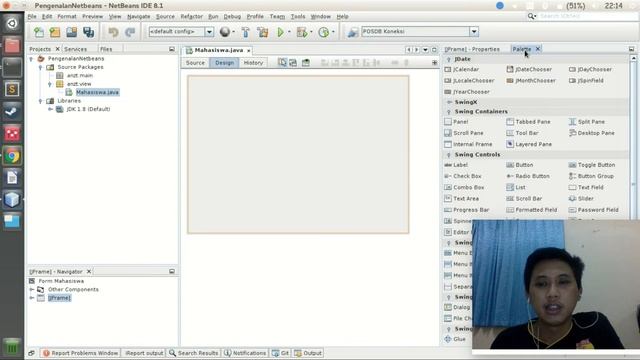The height and width of the screenshot is (360, 640).
Task: Open the Run Project dropdown arrow
Action: click(x=289, y=32)
